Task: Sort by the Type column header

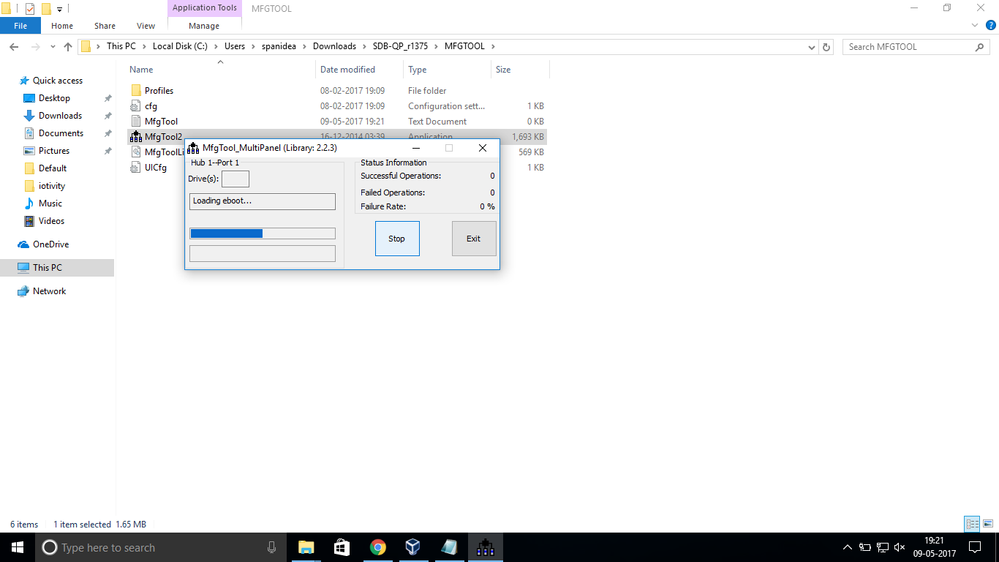Action: click(417, 69)
